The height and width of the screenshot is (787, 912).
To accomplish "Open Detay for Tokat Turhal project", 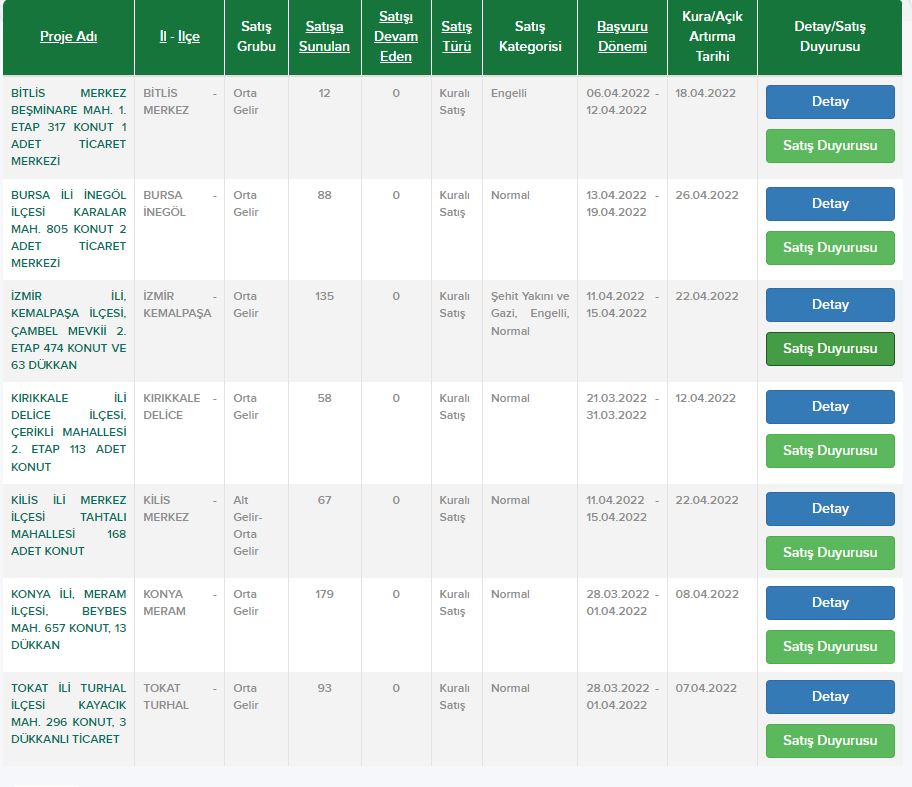I will [x=830, y=697].
